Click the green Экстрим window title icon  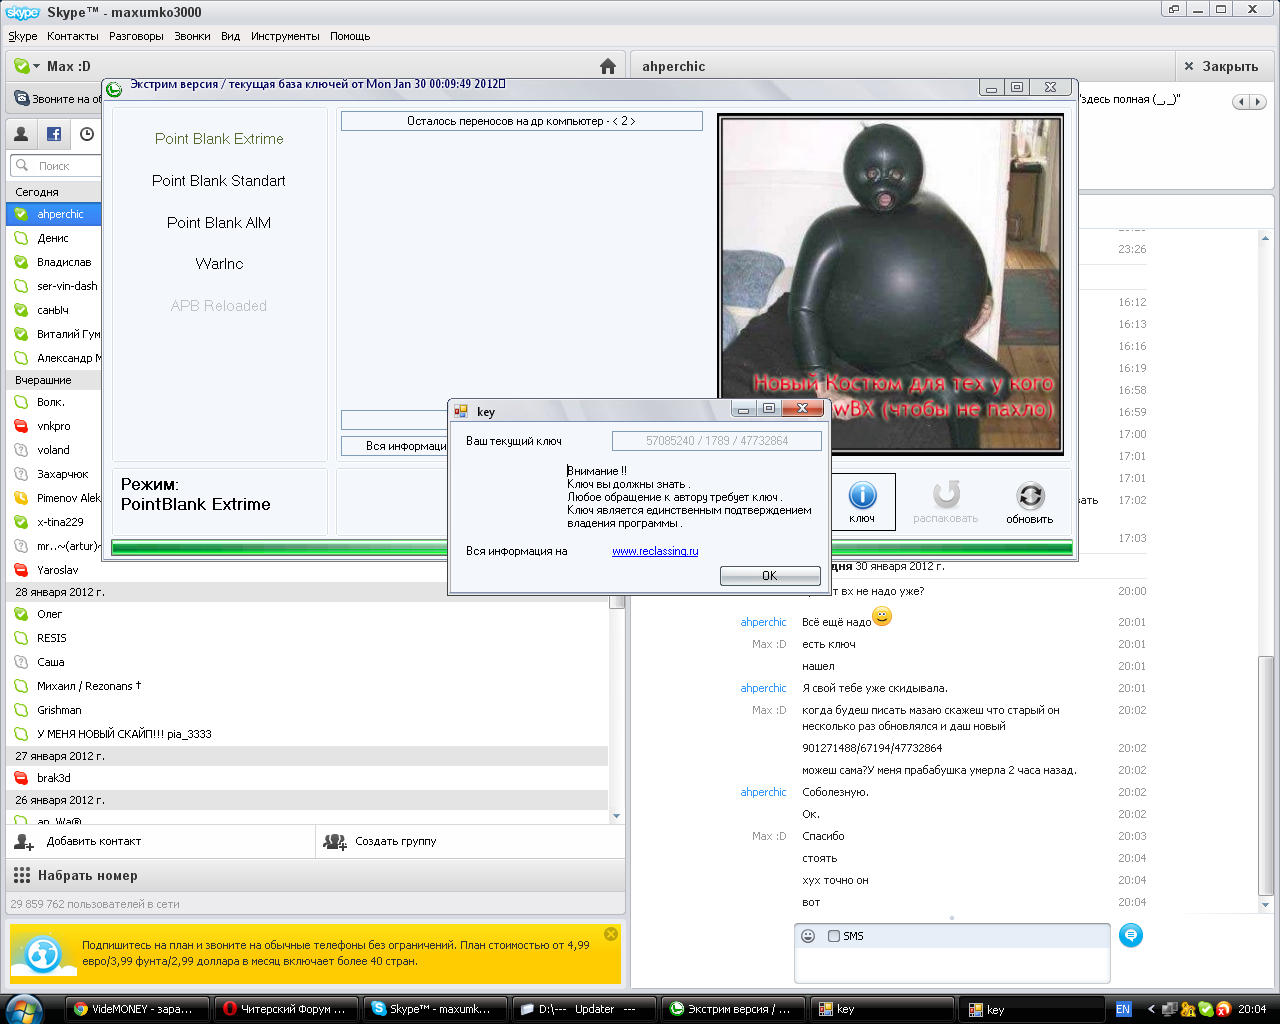(x=114, y=89)
